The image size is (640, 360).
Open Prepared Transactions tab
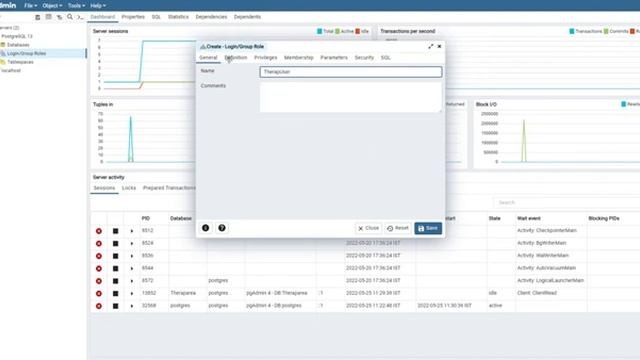[169, 188]
